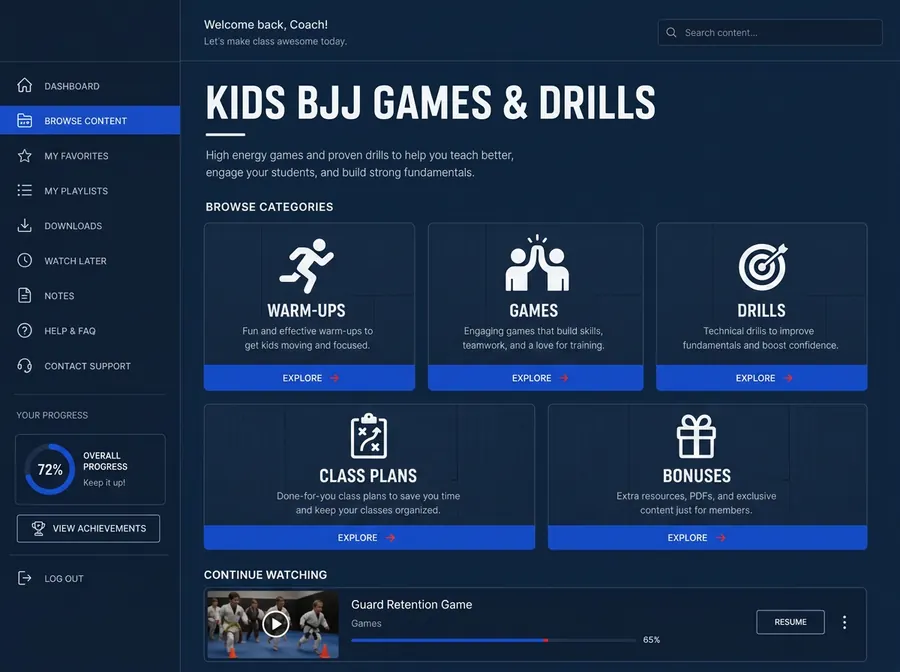
Task: Play the Guard Retention Game thumbnail
Action: [273, 624]
